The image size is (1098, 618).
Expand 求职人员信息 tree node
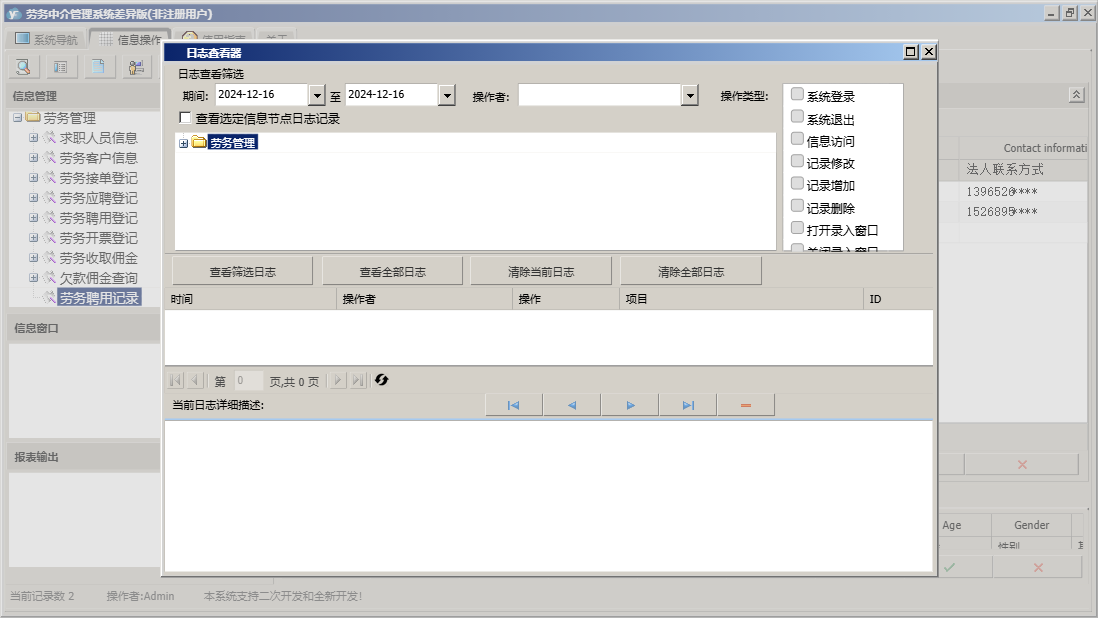click(33, 138)
